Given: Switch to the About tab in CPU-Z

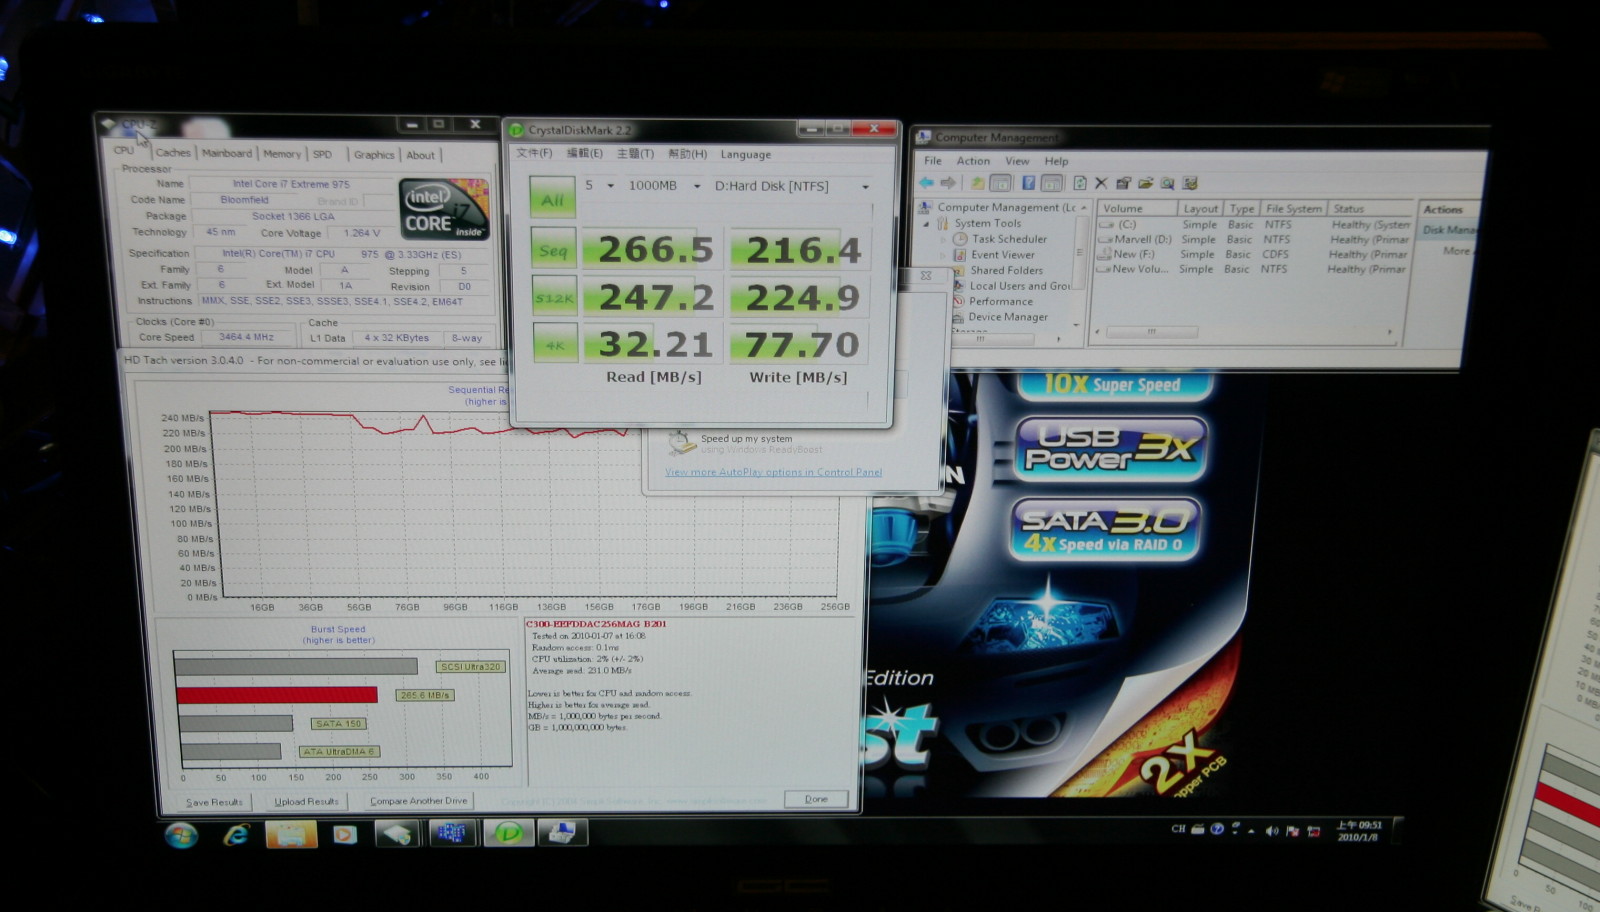Looking at the screenshot, I should click(420, 155).
